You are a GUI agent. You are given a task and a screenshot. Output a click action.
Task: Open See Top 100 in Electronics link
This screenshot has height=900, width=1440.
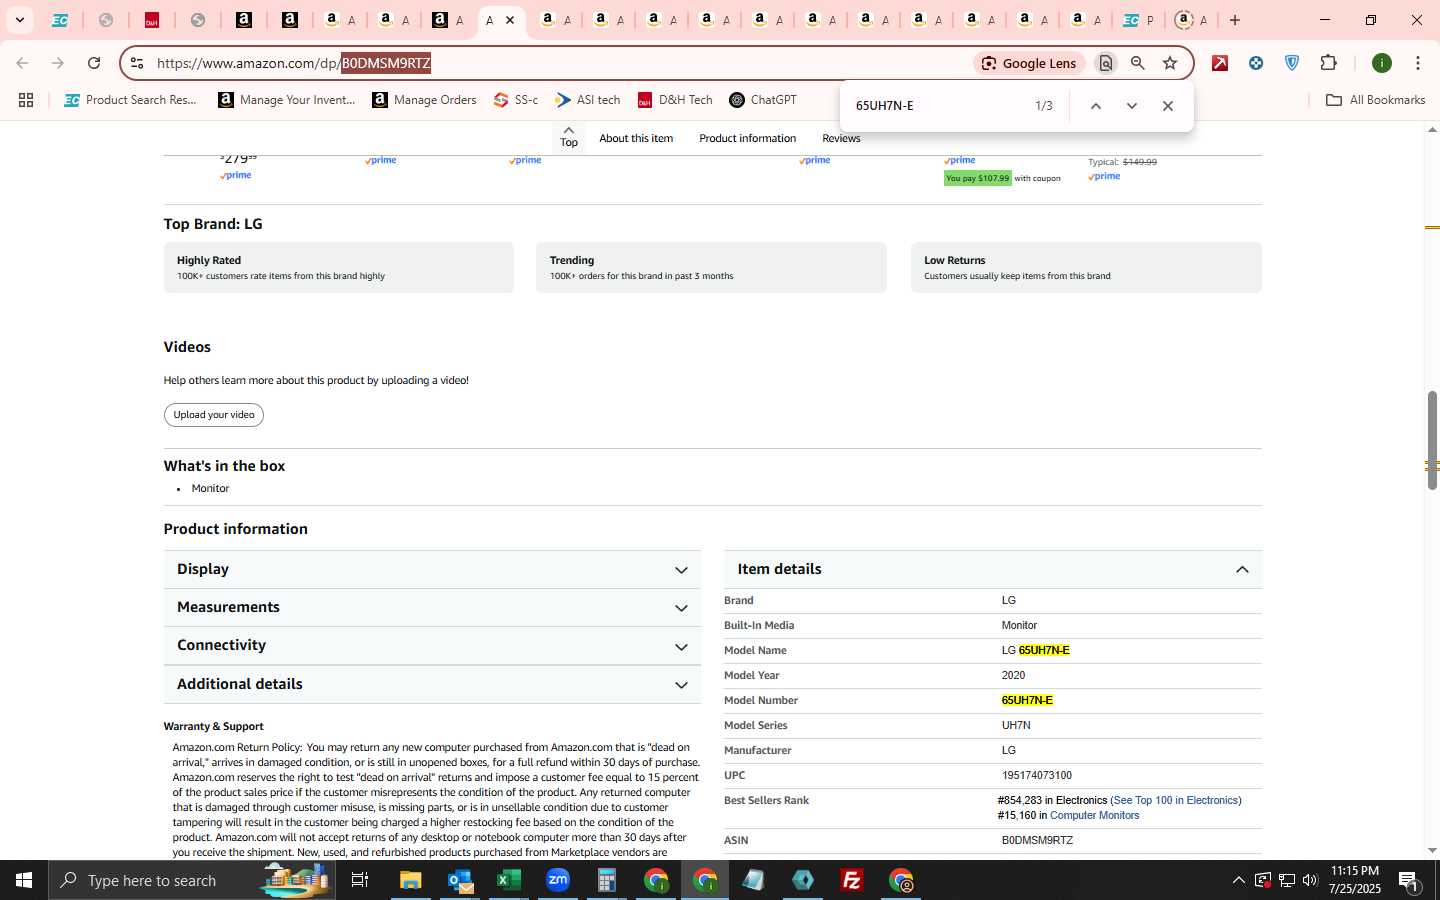(x=1176, y=800)
